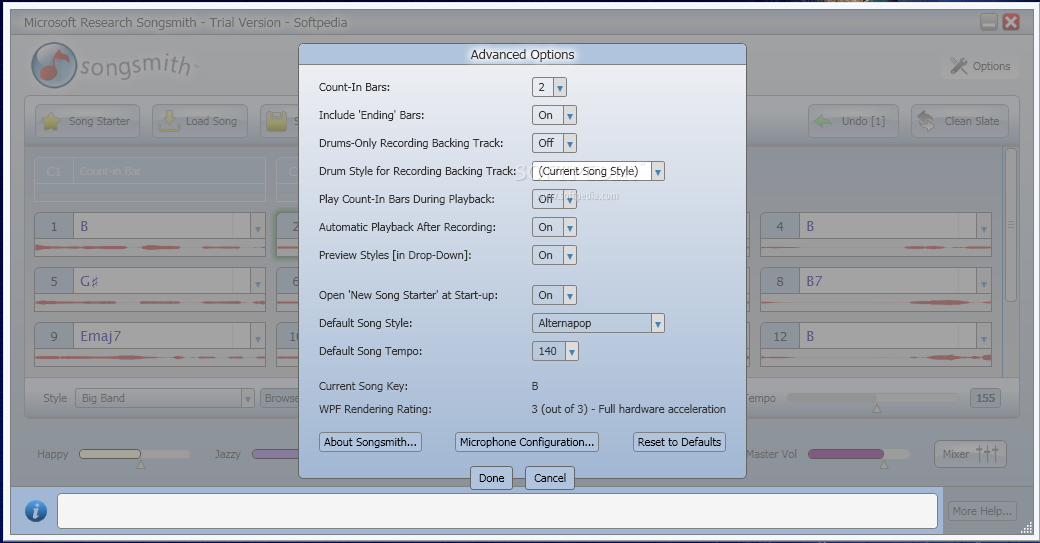Open Default Song Style Alternapop dropdown
This screenshot has width=1040, height=543.
[657, 324]
